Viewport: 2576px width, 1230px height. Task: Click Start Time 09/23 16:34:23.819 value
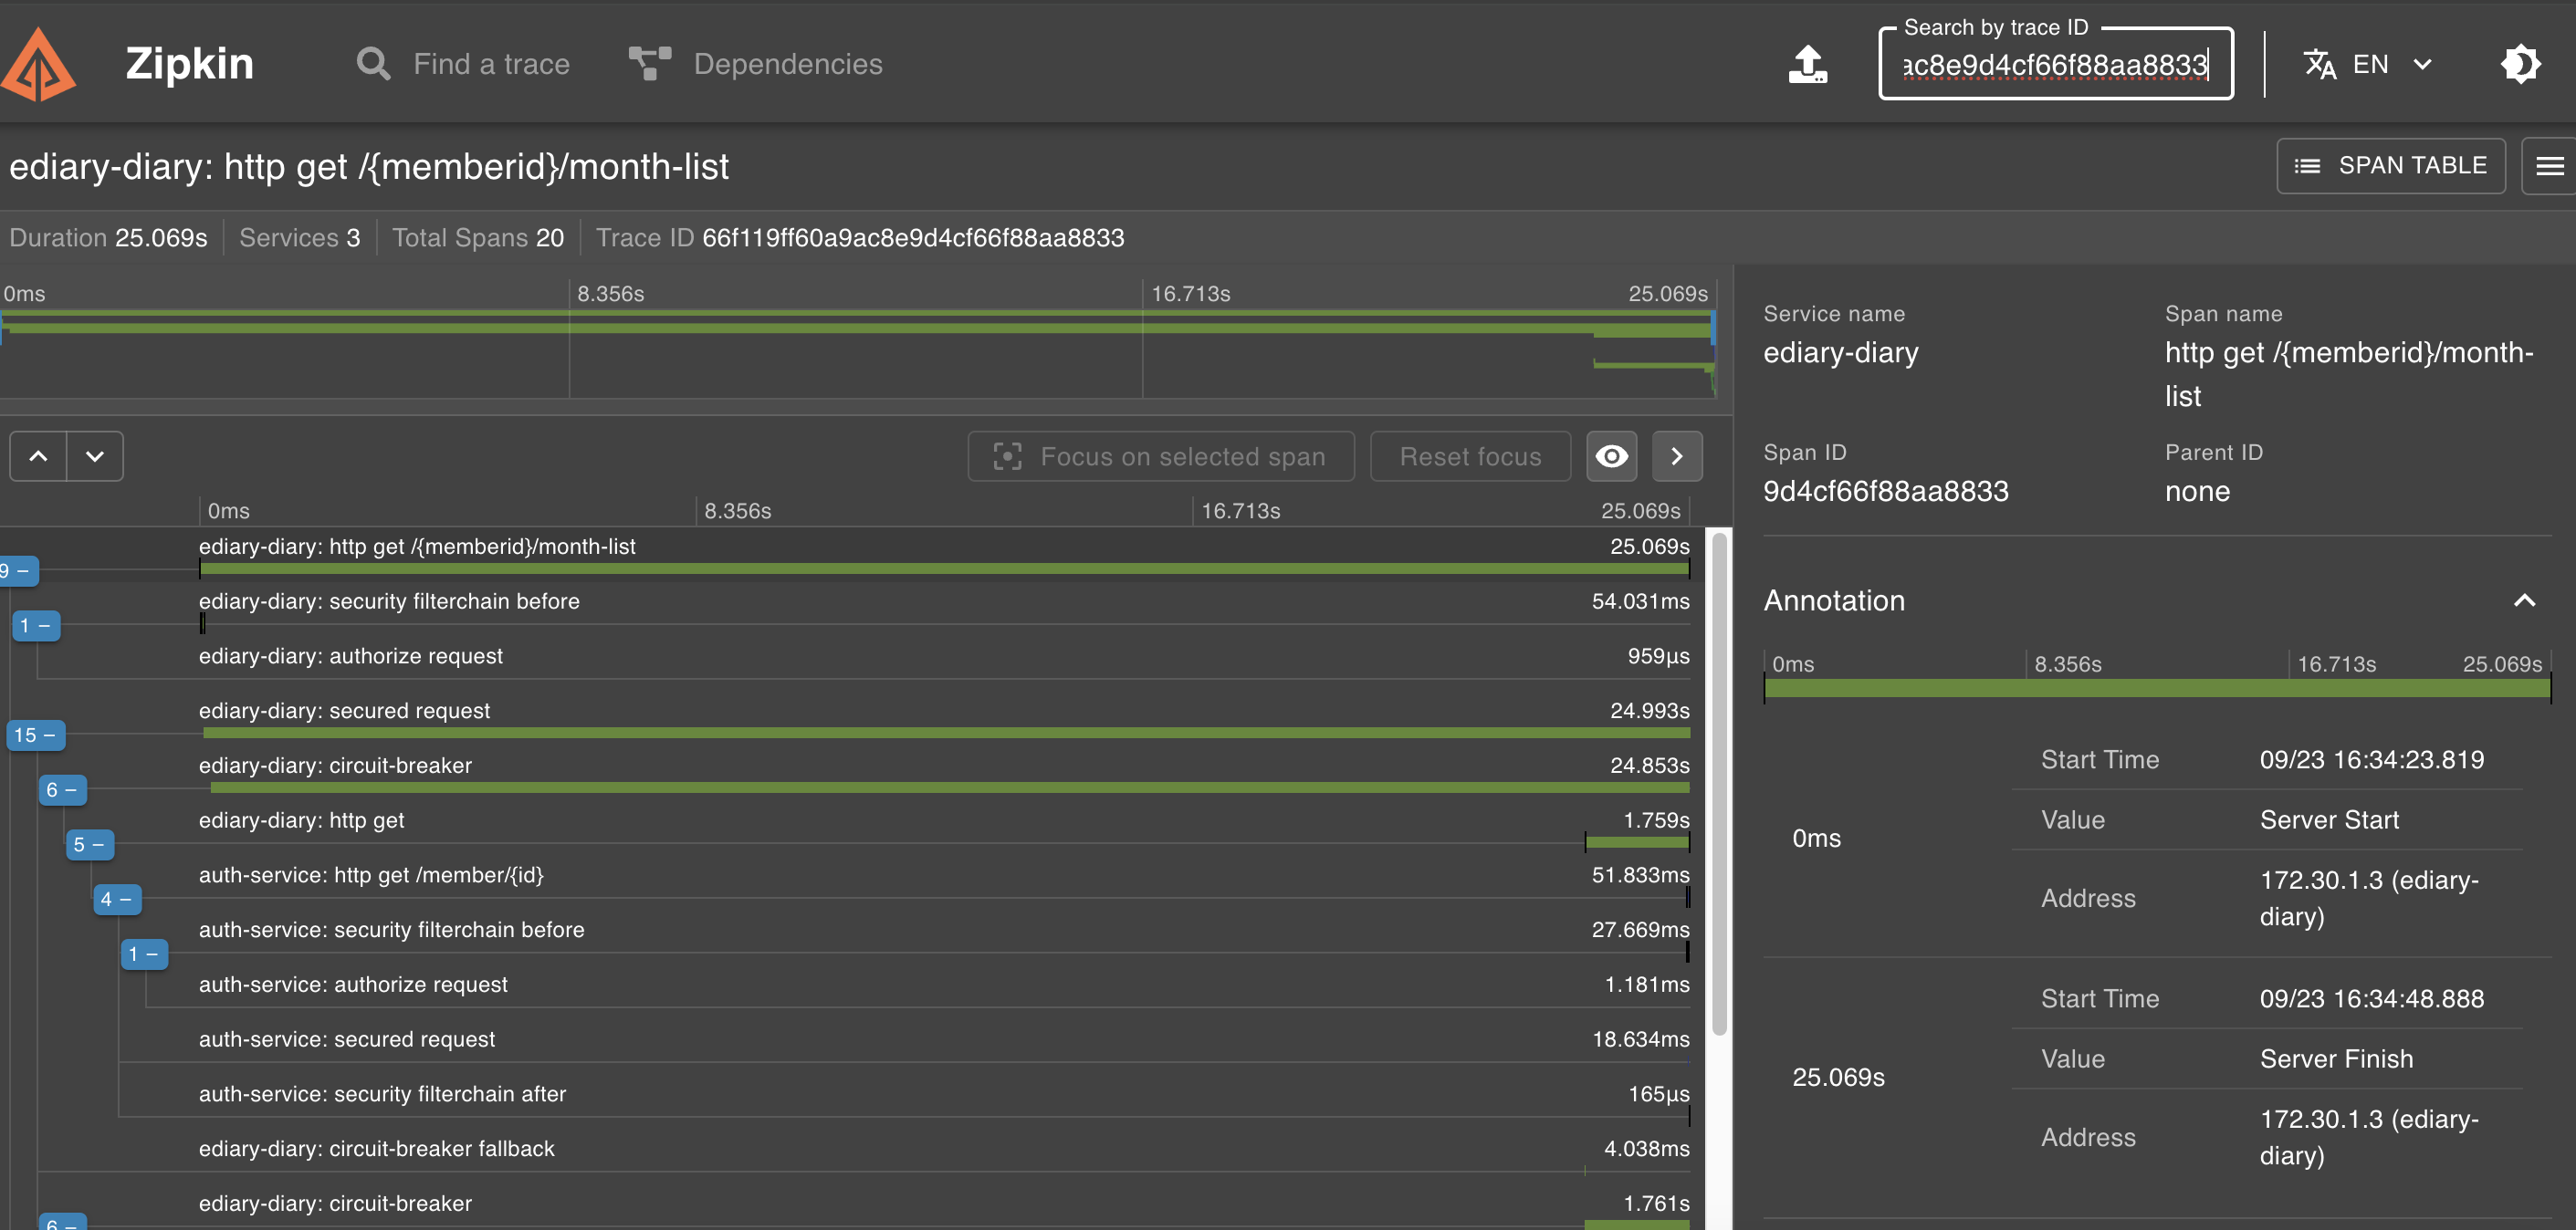2371,760
